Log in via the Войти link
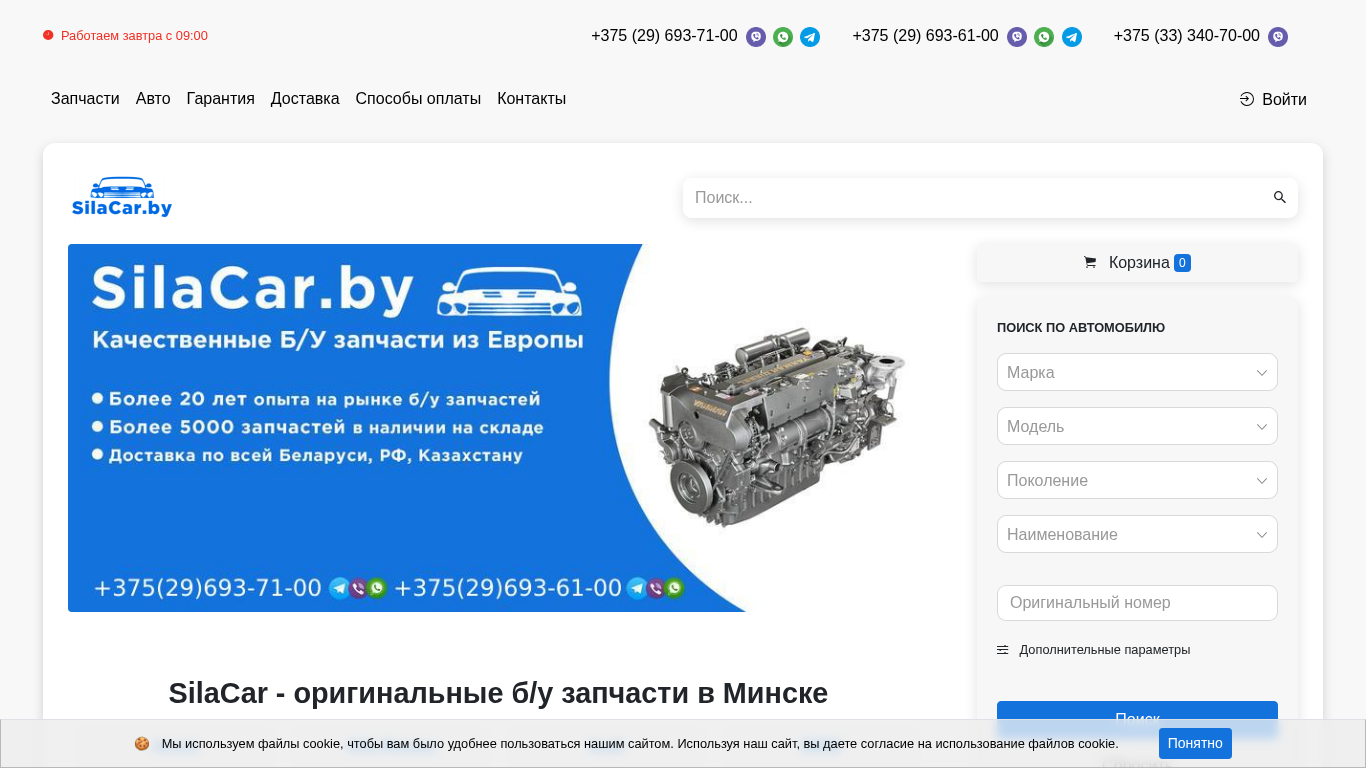This screenshot has width=1366, height=768. click(x=1273, y=99)
